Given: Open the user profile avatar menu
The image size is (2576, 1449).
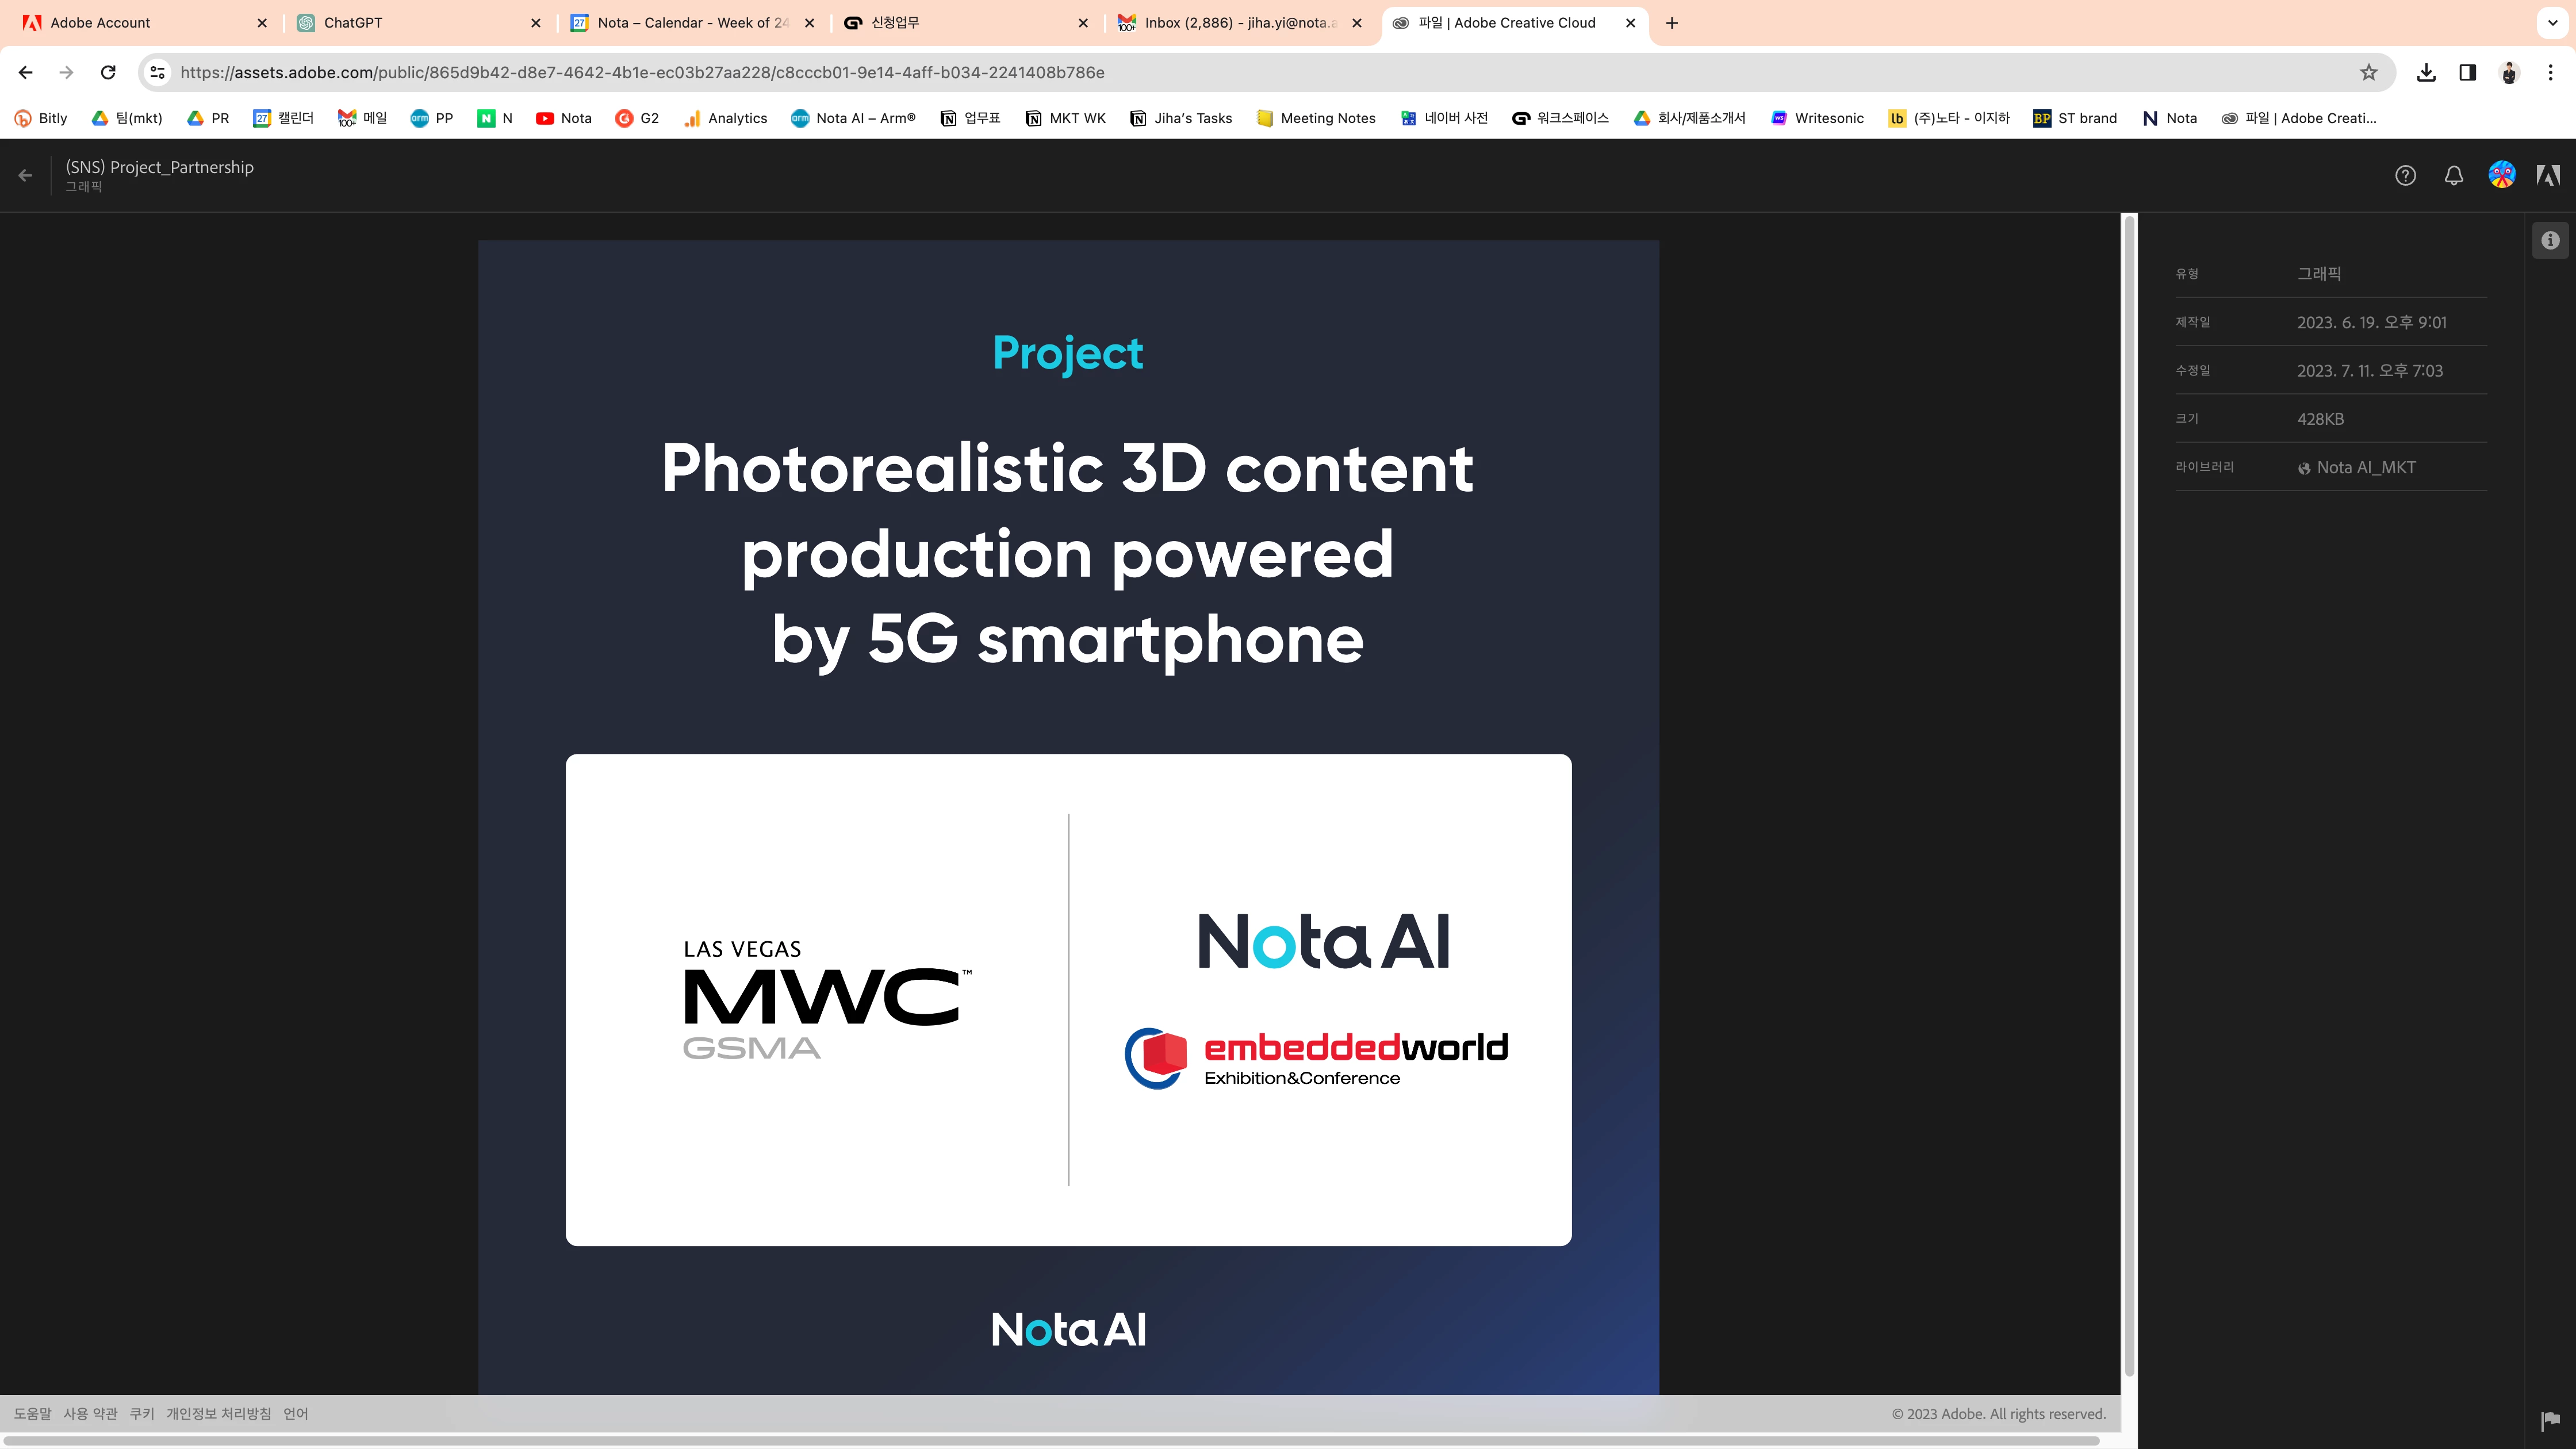Looking at the screenshot, I should pyautogui.click(x=2501, y=175).
